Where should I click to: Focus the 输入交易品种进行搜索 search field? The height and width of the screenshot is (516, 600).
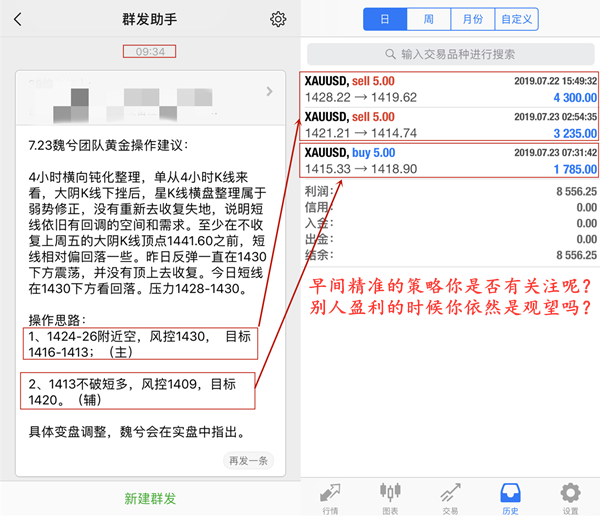coord(450,54)
